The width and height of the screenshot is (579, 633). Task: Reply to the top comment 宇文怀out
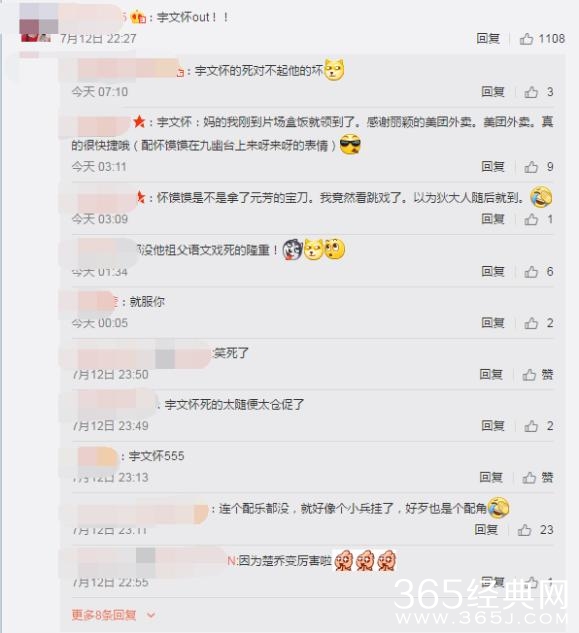(x=488, y=39)
